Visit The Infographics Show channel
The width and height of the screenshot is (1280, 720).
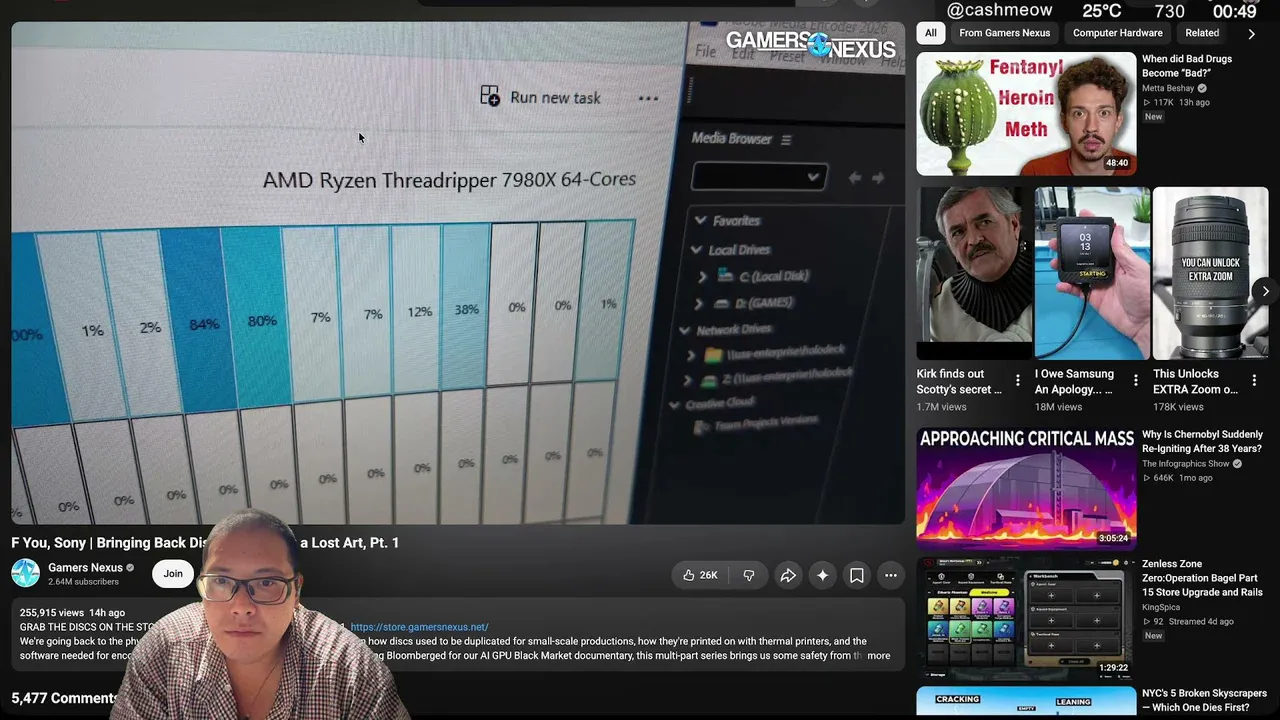[x=1186, y=464]
